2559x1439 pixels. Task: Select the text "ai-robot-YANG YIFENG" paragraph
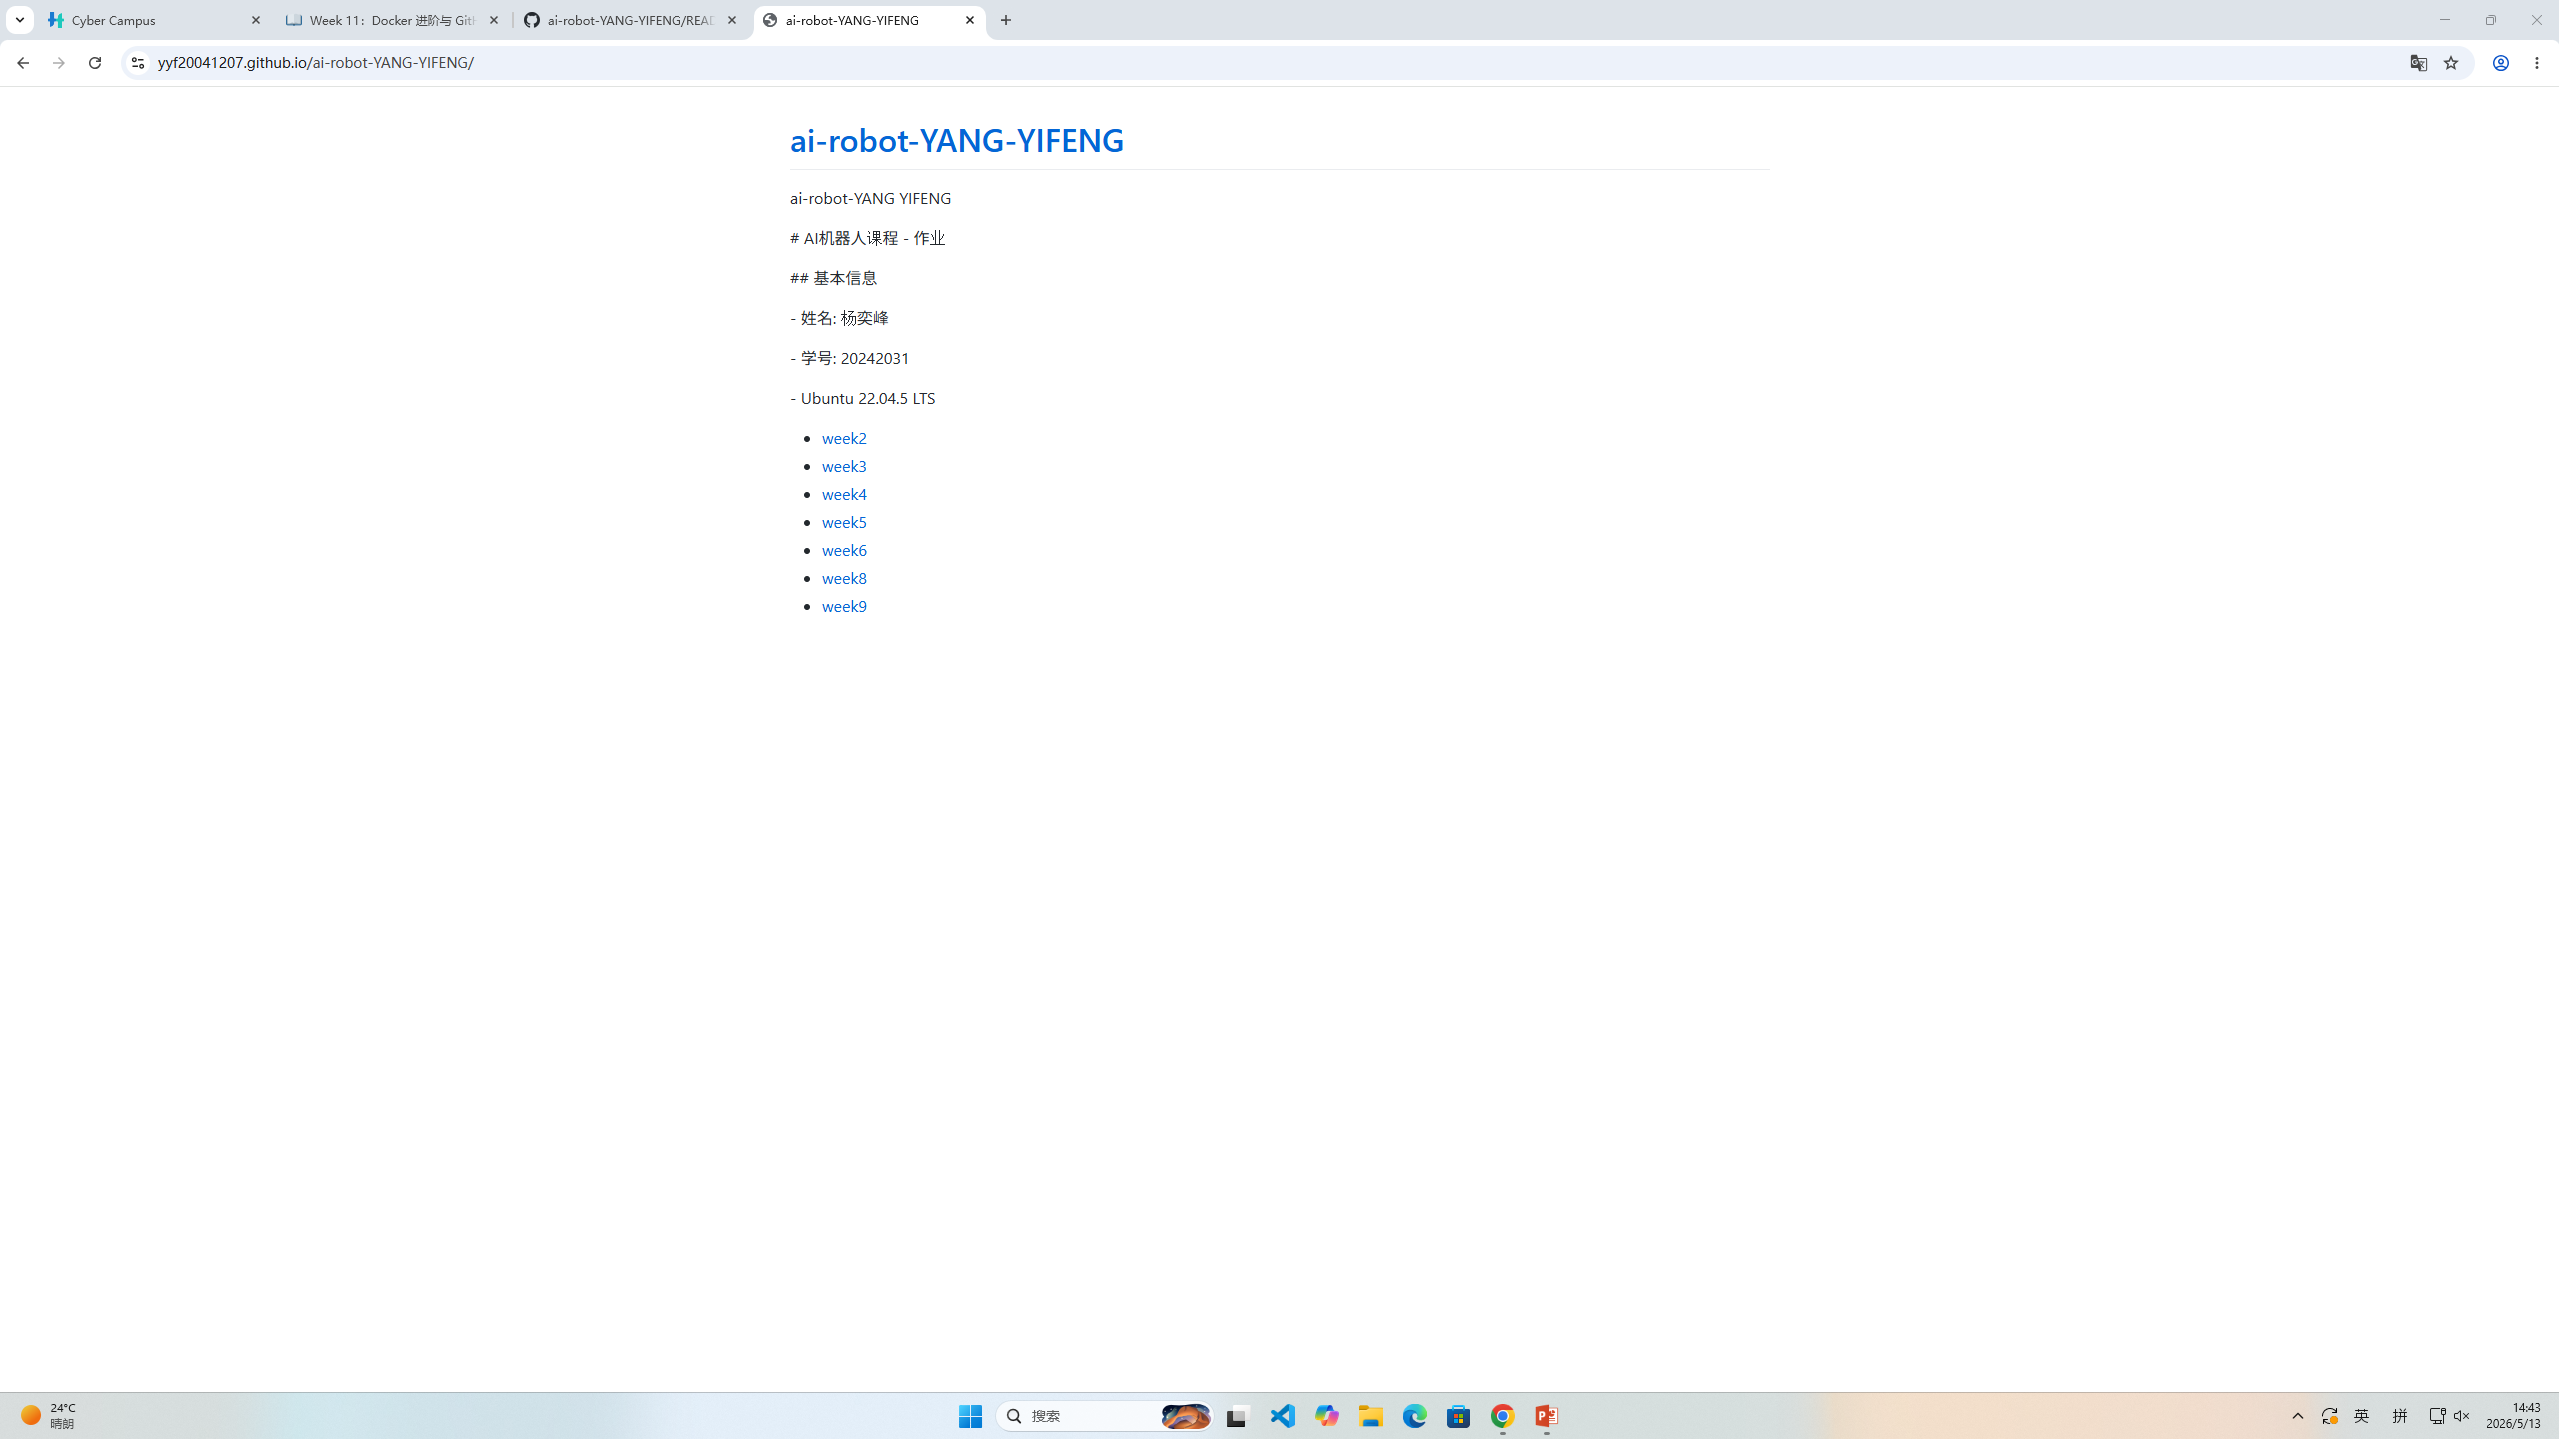[870, 198]
